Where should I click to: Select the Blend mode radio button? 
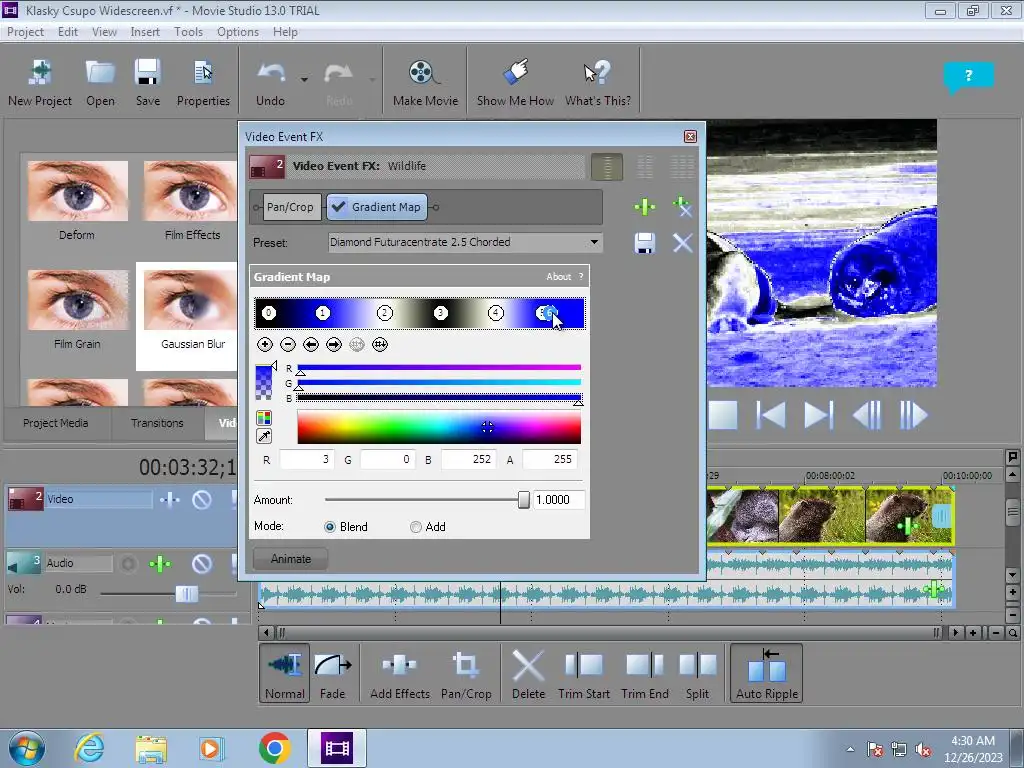[330, 527]
